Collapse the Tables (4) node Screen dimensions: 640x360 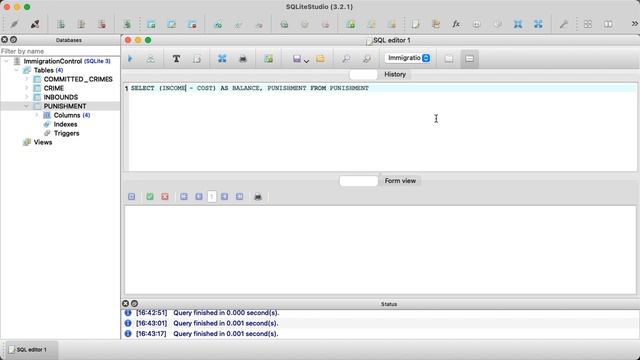[x=16, y=70]
